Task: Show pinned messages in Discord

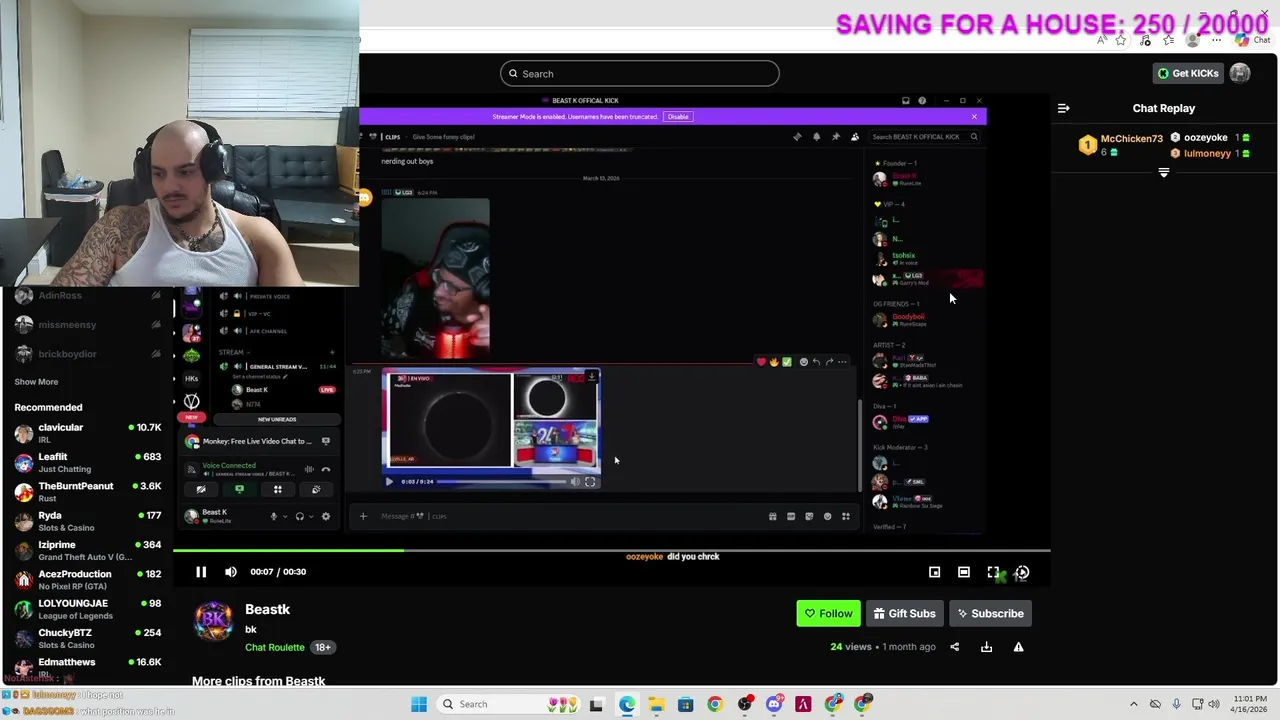Action: 835,137
